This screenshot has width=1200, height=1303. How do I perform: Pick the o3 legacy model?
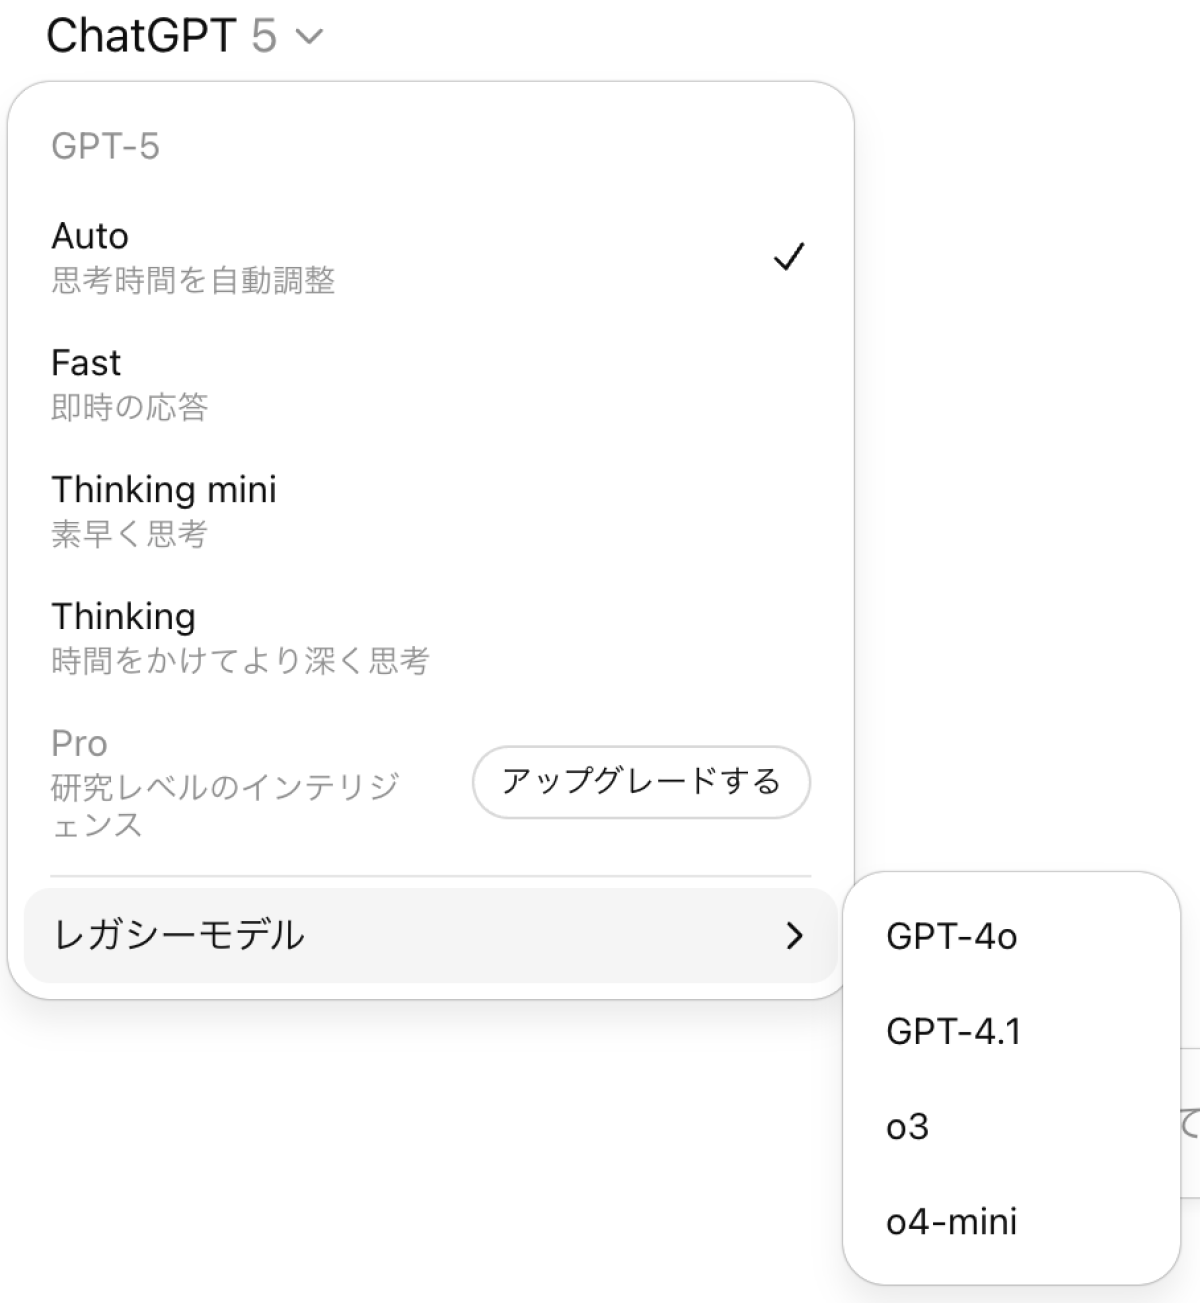tap(907, 1127)
